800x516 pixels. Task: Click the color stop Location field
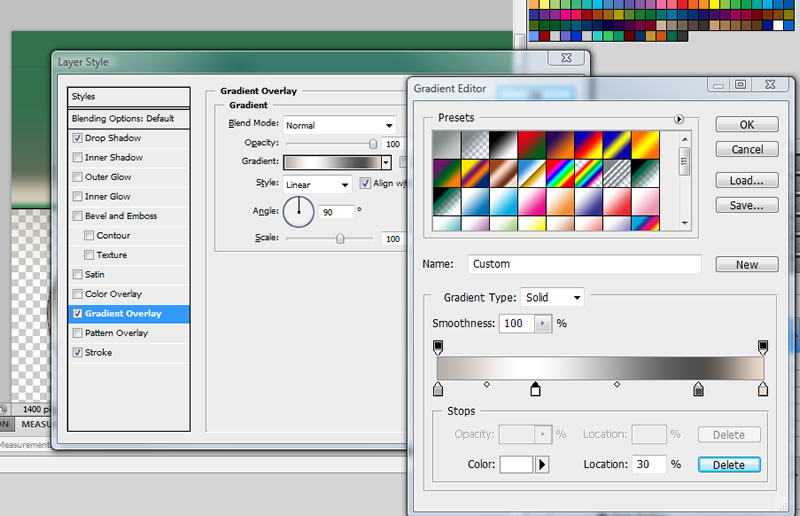coord(649,464)
